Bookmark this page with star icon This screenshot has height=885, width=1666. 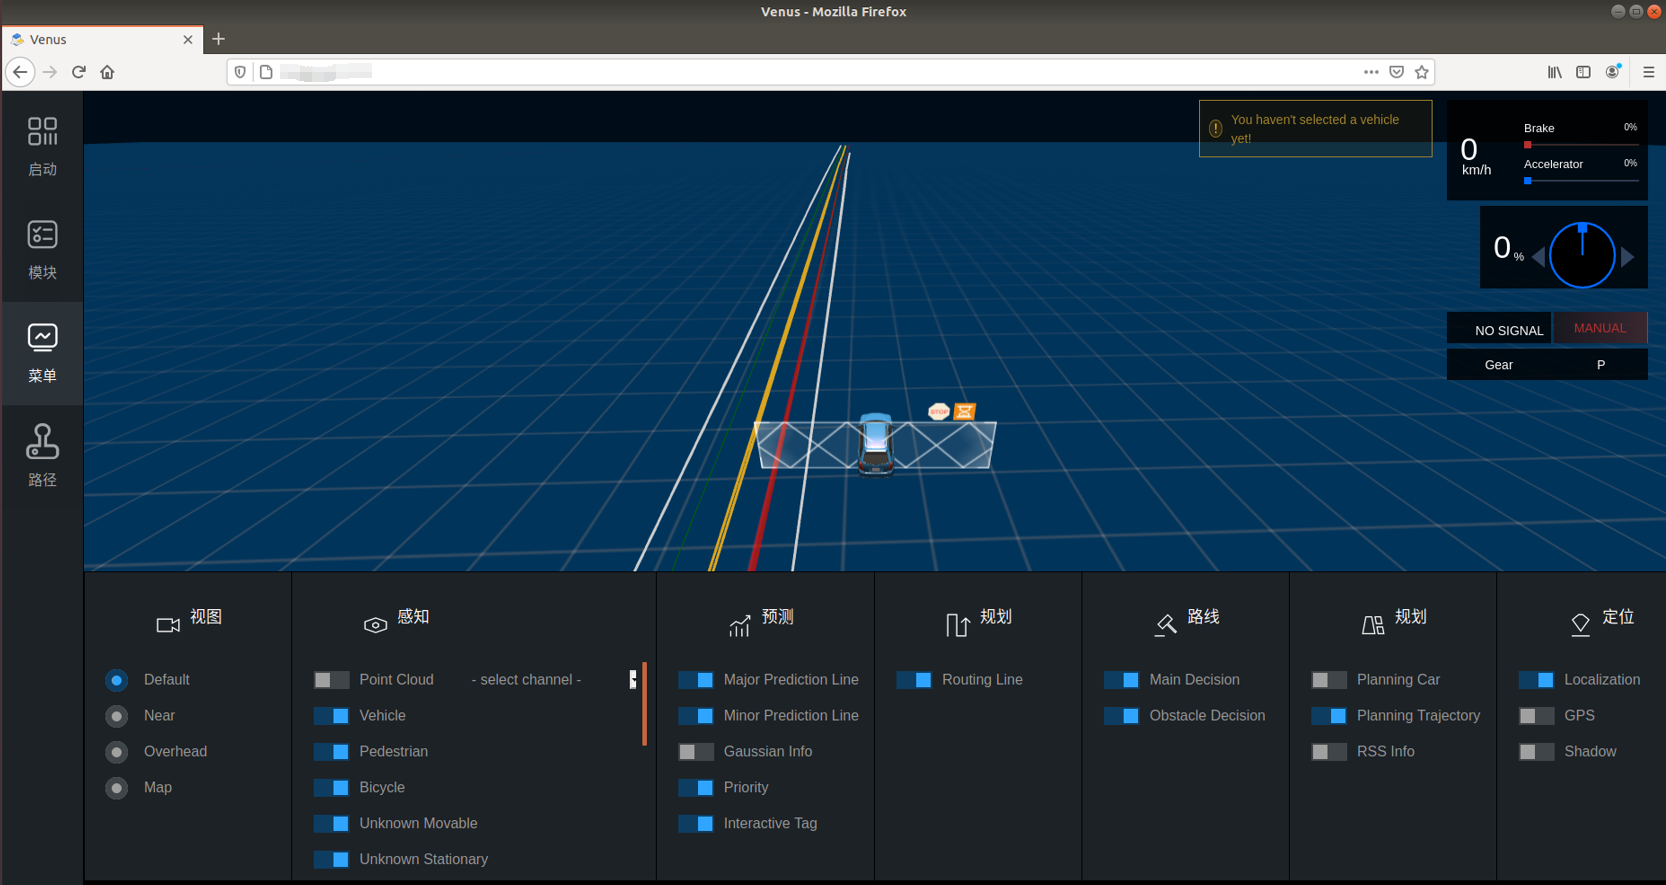point(1421,72)
